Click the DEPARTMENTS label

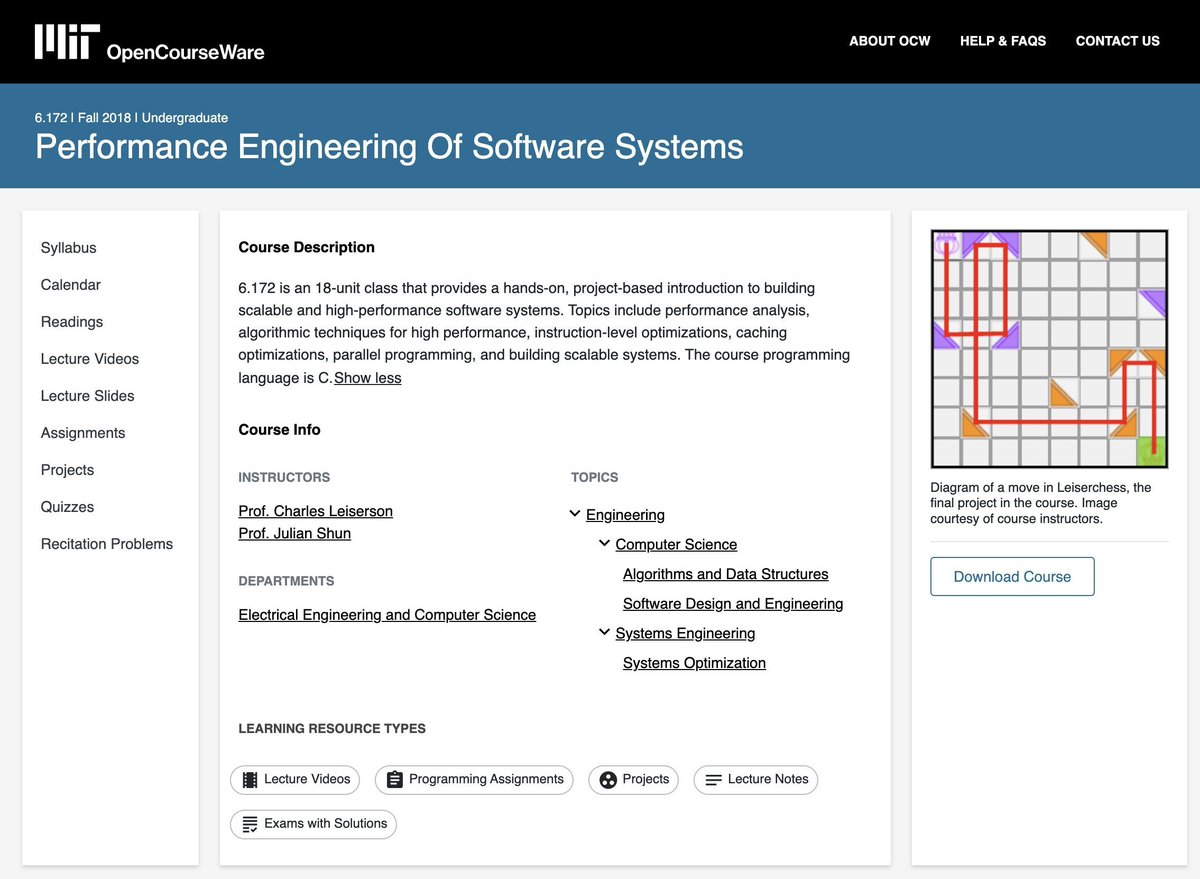(x=286, y=581)
